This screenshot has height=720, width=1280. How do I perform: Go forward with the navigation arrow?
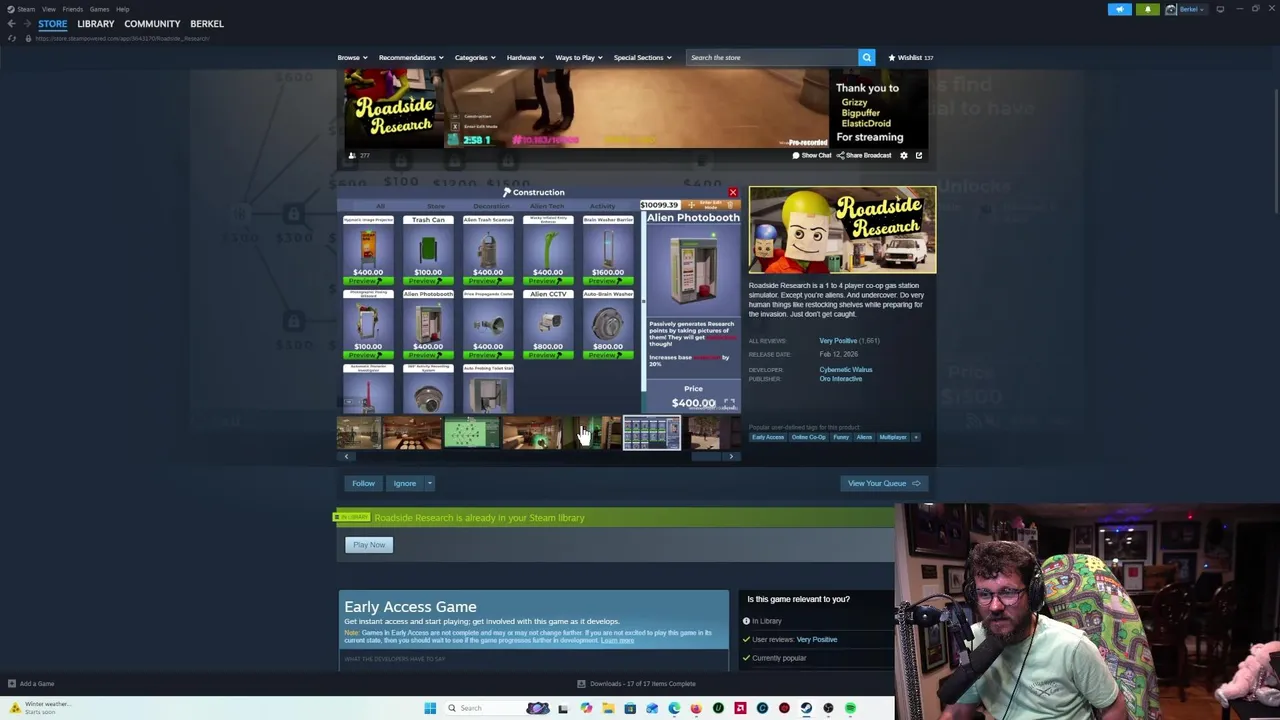[x=27, y=24]
